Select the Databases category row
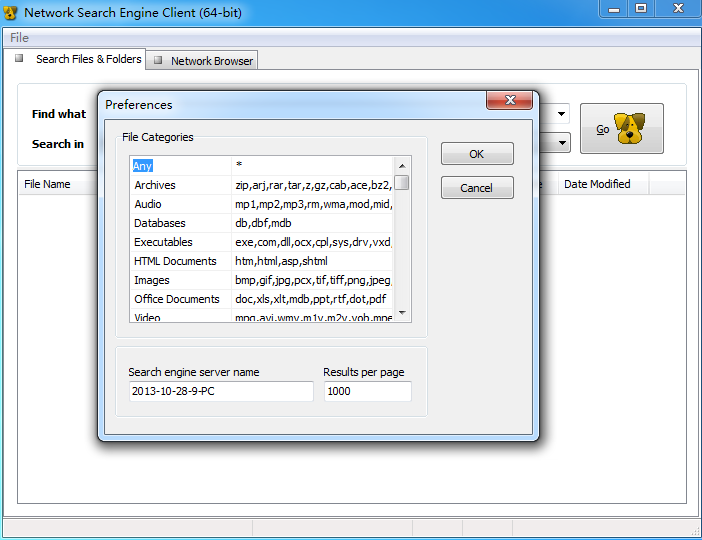Image resolution: width=702 pixels, height=540 pixels. [x=261, y=223]
